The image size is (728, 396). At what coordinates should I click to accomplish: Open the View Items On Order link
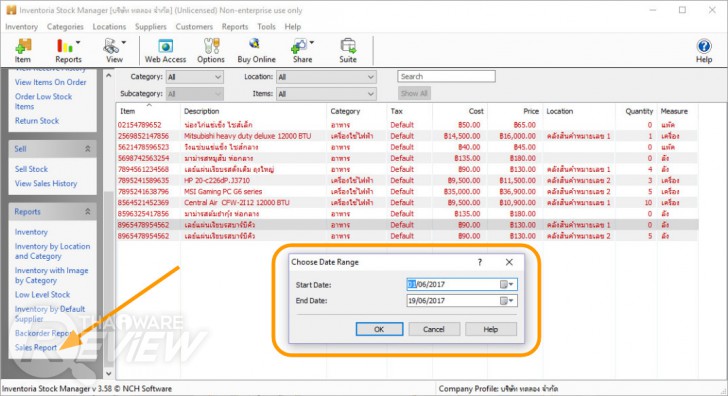[x=51, y=82]
